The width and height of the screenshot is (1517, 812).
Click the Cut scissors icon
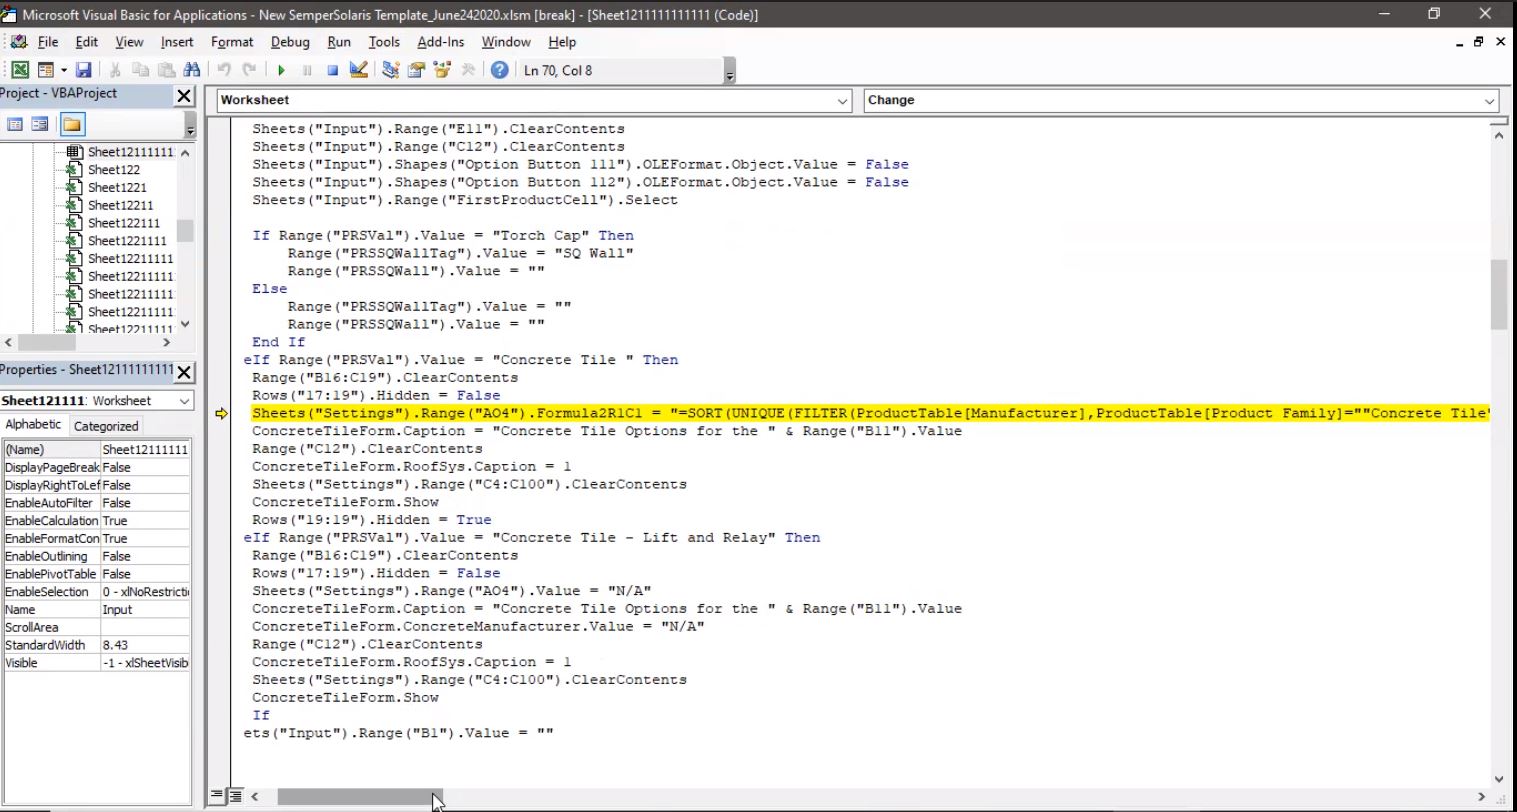coord(115,70)
